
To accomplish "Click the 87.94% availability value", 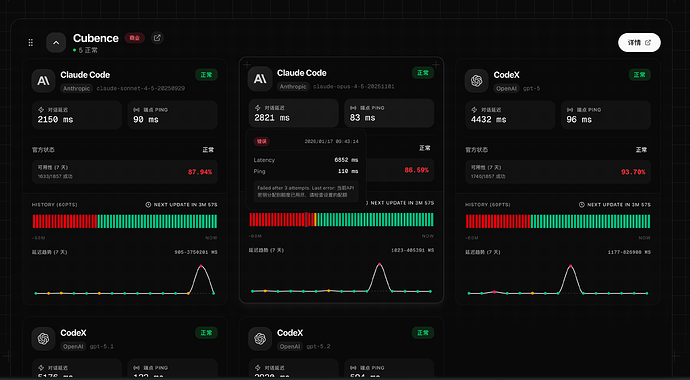I will click(200, 172).
